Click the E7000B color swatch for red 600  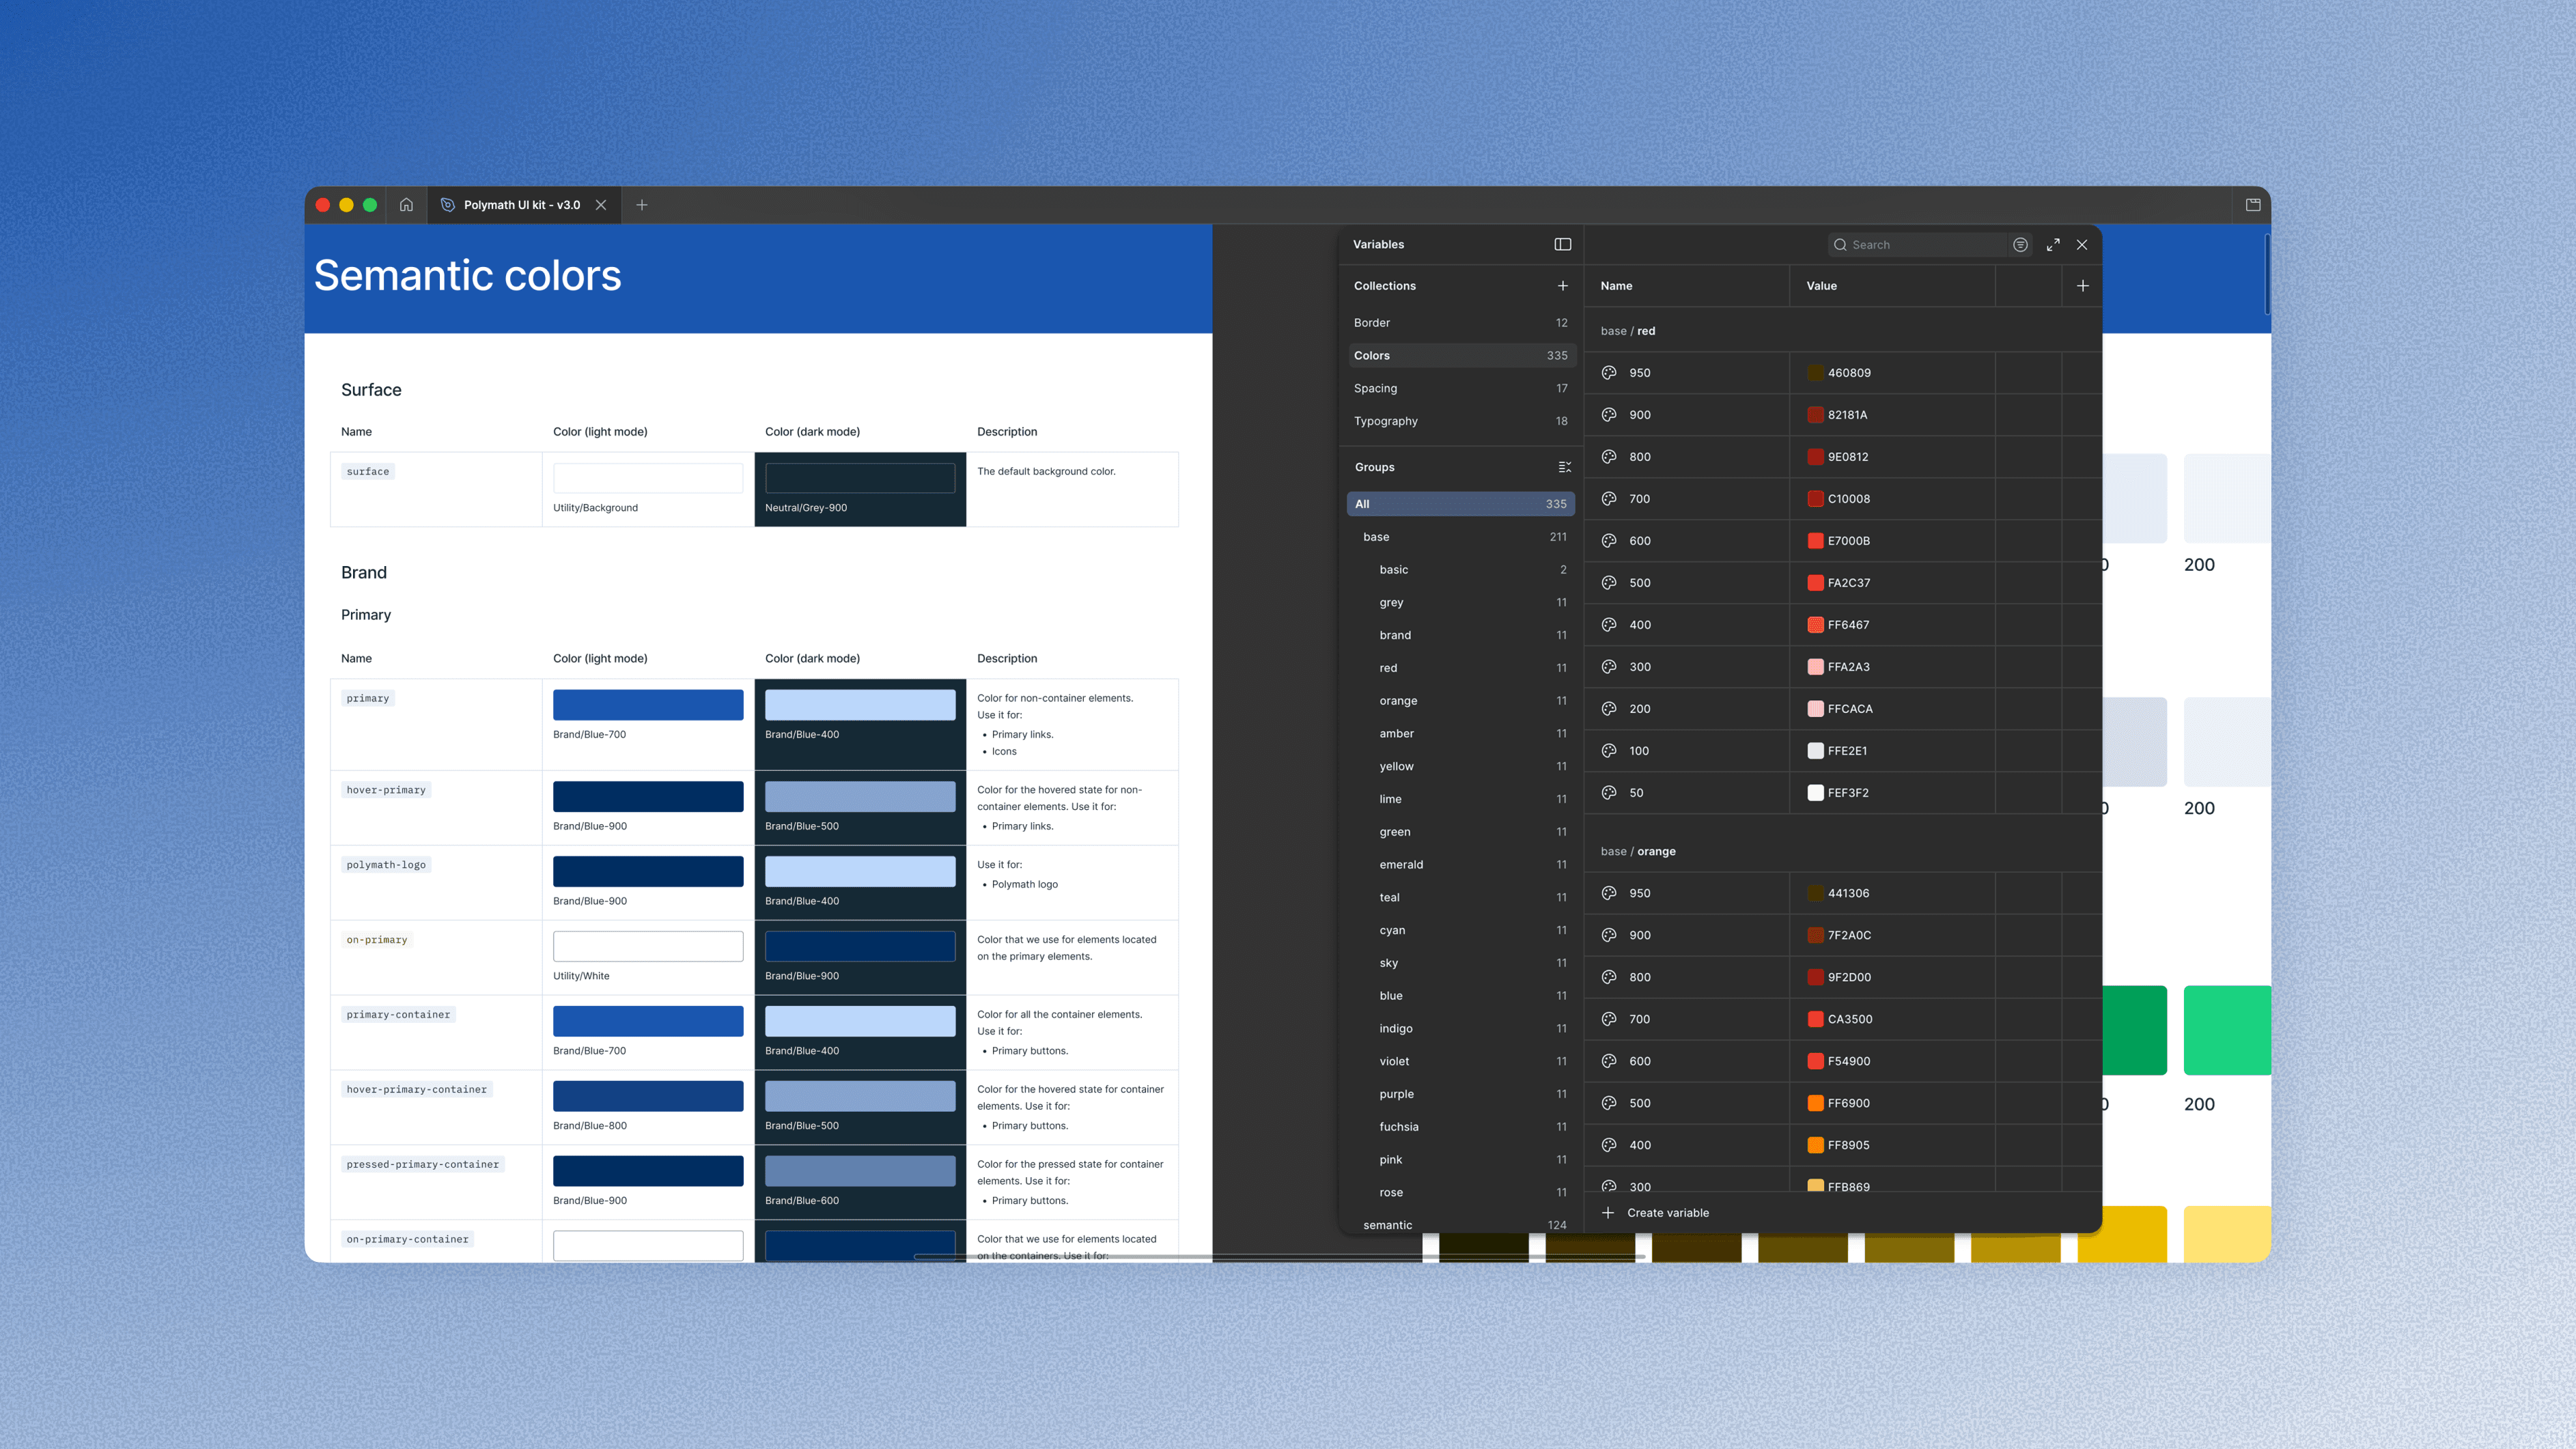pos(1815,541)
